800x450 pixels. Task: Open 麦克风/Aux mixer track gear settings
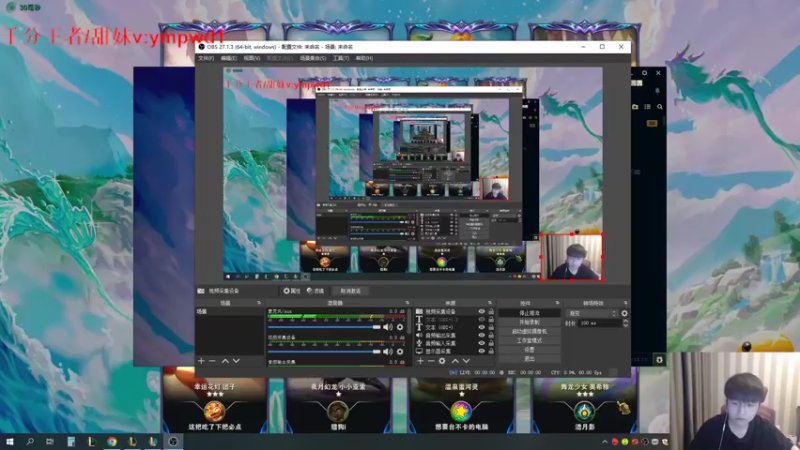(x=400, y=327)
